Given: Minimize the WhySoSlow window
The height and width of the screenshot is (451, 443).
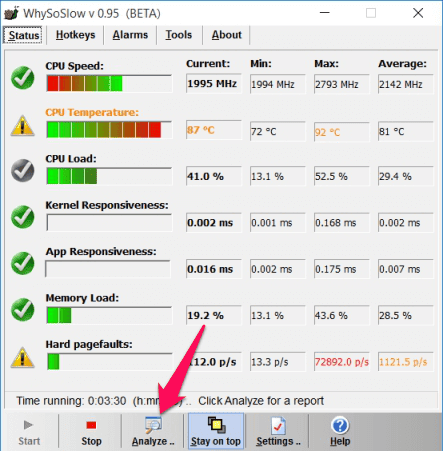Looking at the screenshot, I should tap(324, 13).
